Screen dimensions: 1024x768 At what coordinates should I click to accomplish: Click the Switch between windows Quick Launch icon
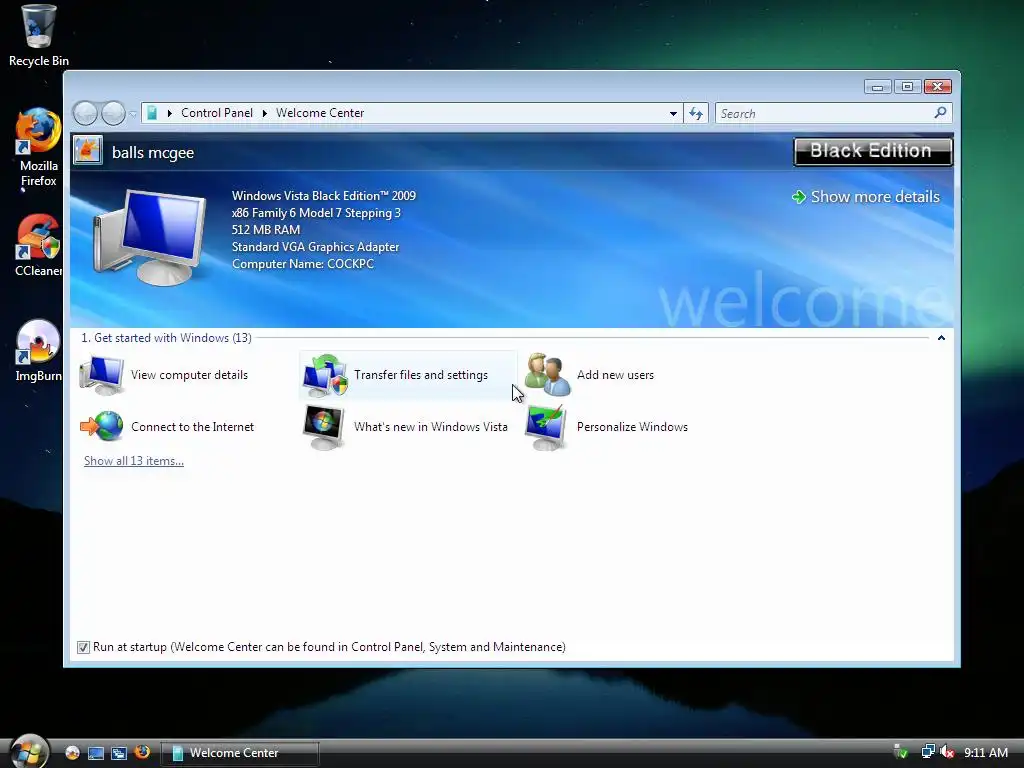click(x=119, y=752)
